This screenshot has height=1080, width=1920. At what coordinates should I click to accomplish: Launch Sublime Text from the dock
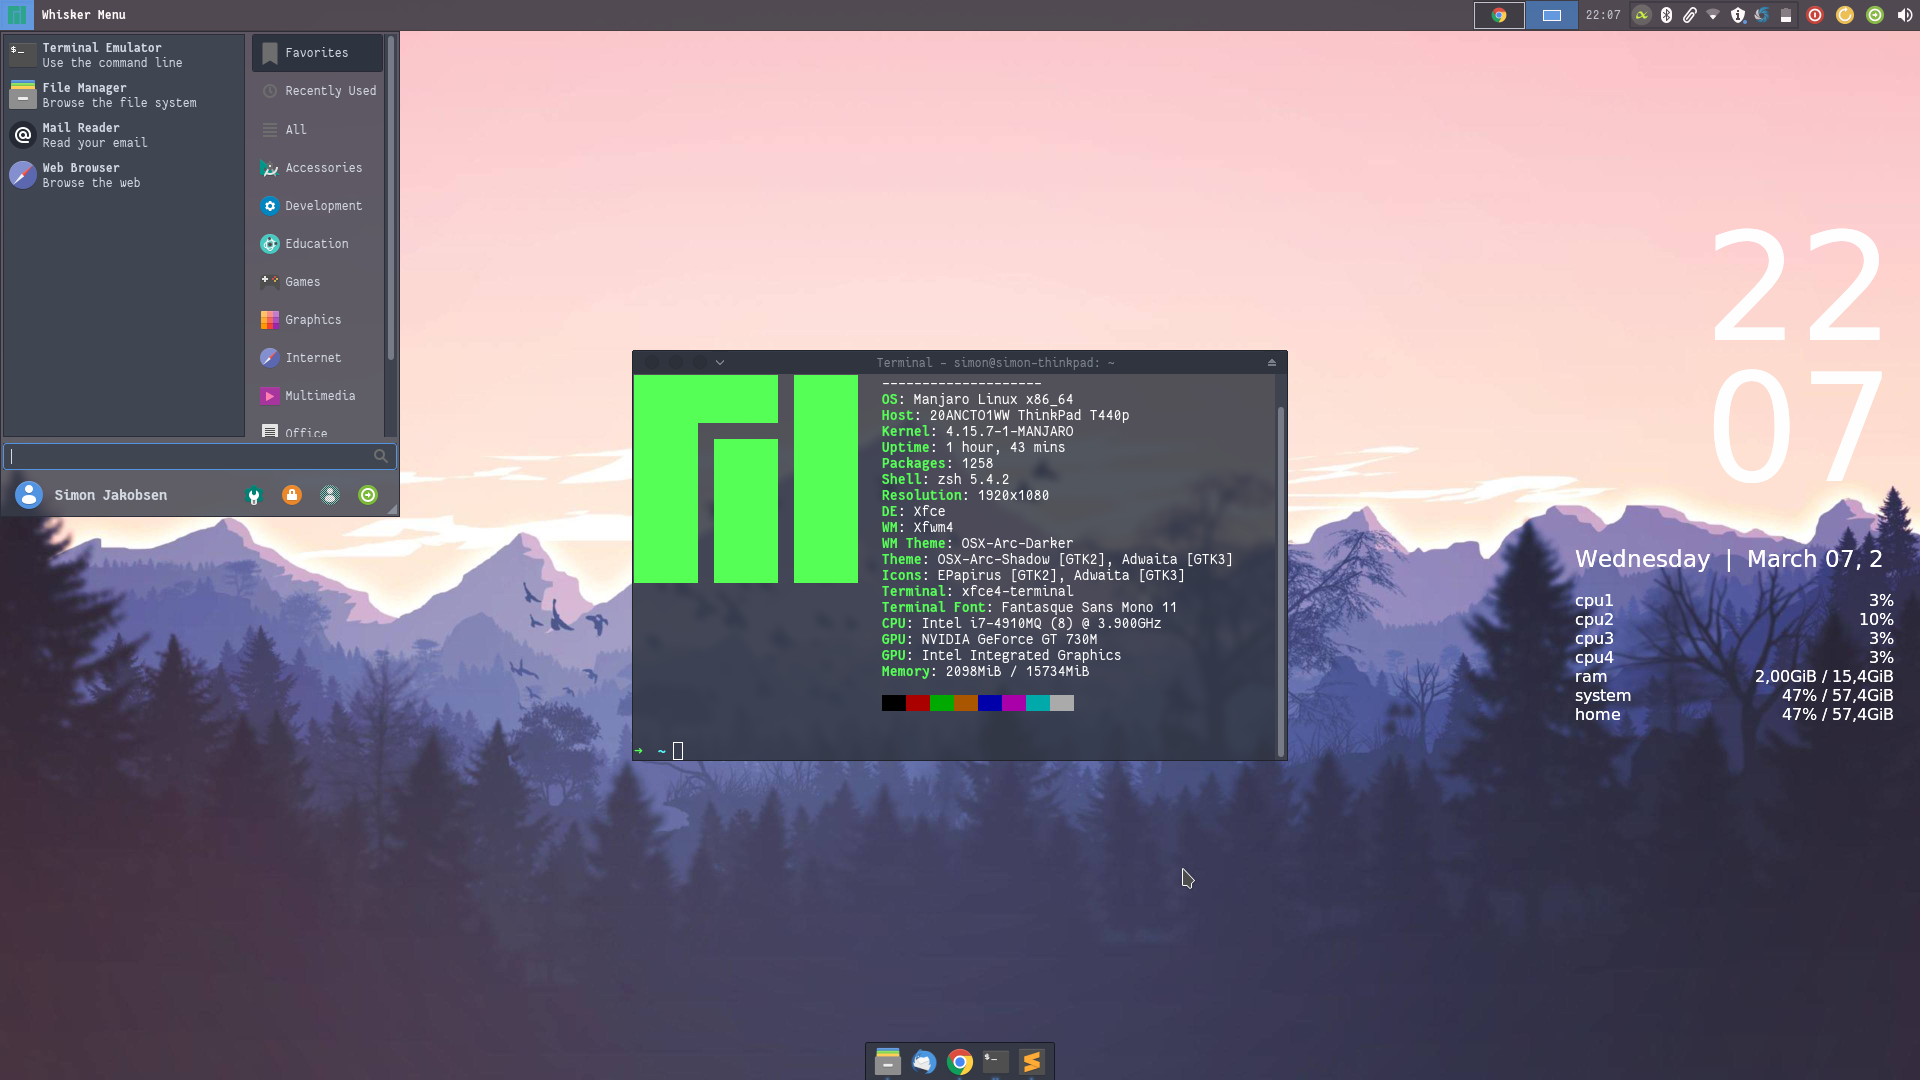1032,1062
